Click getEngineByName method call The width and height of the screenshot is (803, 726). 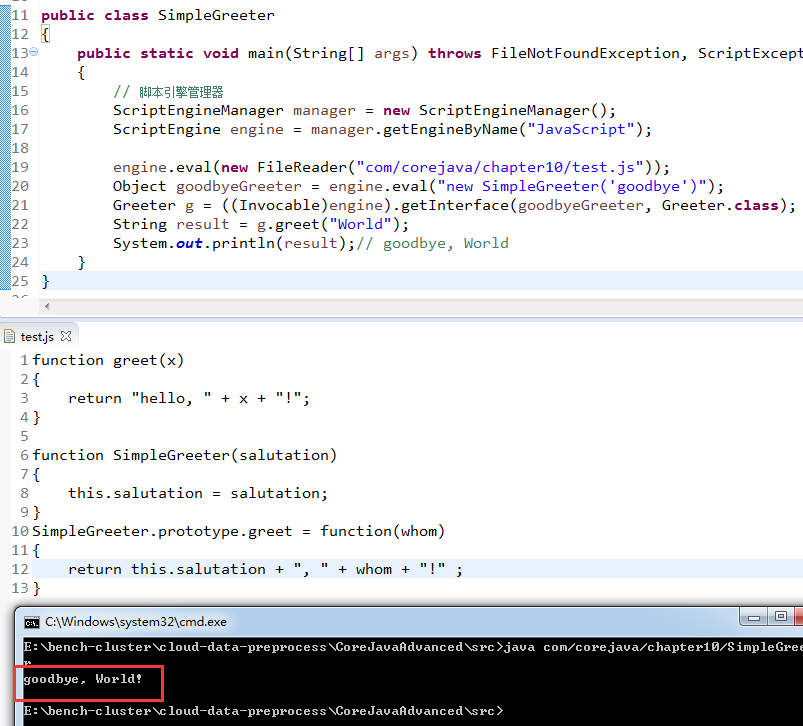pos(450,130)
